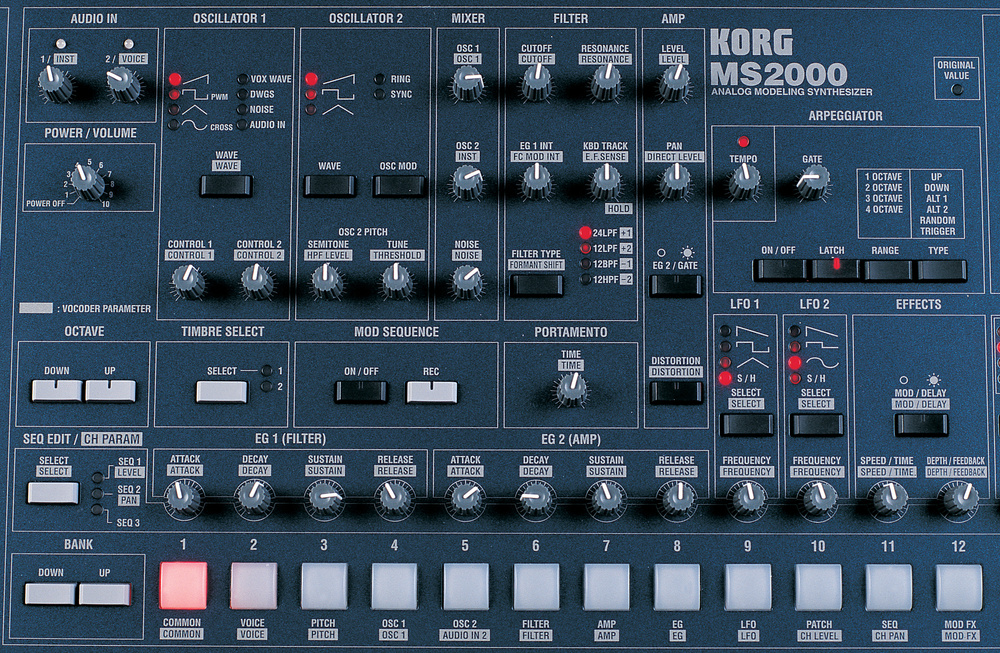Screen dimensions: 1000x653
Task: Toggle the Mod Sequence ON/OFF button
Action: (x=362, y=392)
